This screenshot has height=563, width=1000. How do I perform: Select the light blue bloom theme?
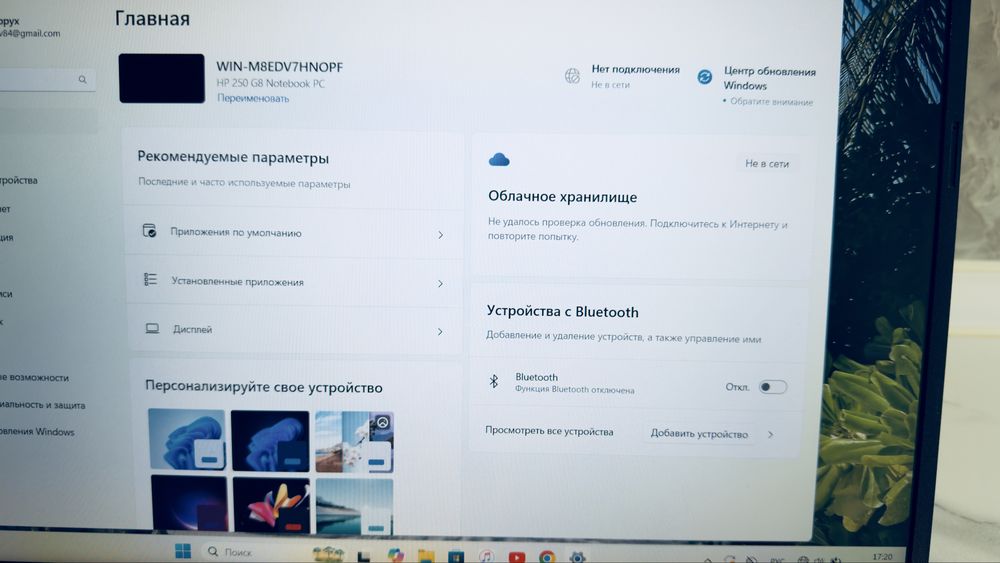187,439
